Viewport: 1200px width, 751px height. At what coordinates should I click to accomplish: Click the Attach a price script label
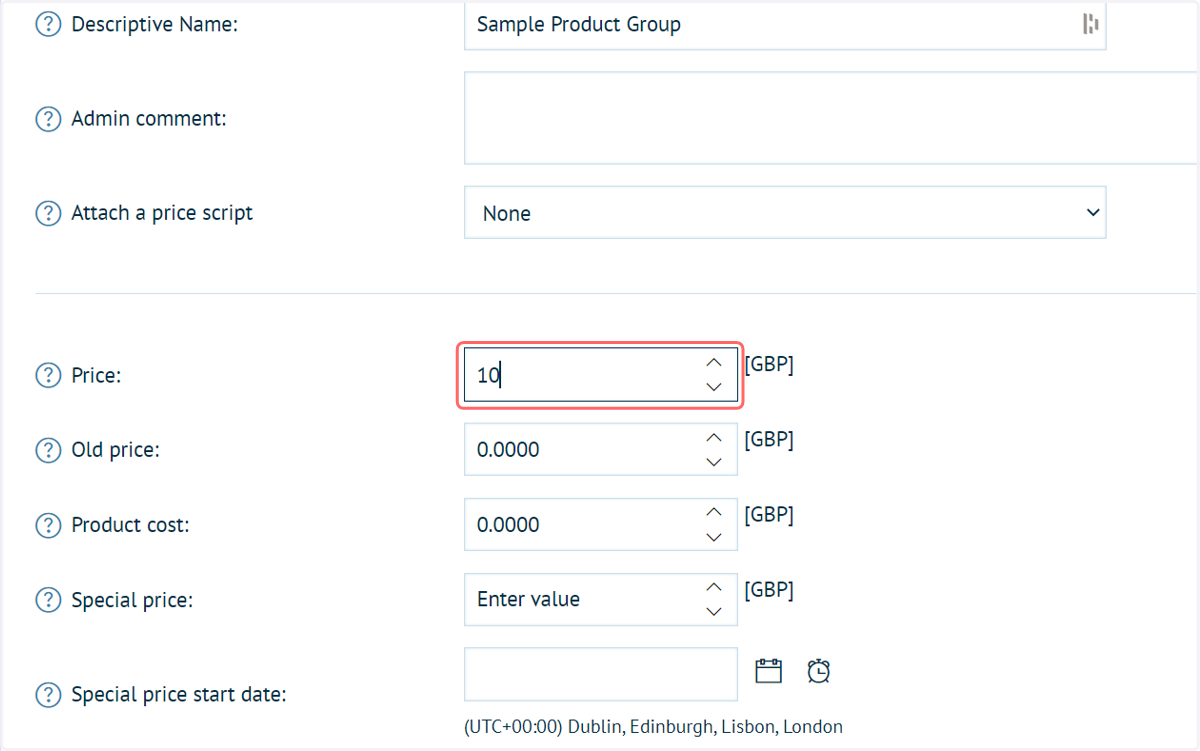162,213
